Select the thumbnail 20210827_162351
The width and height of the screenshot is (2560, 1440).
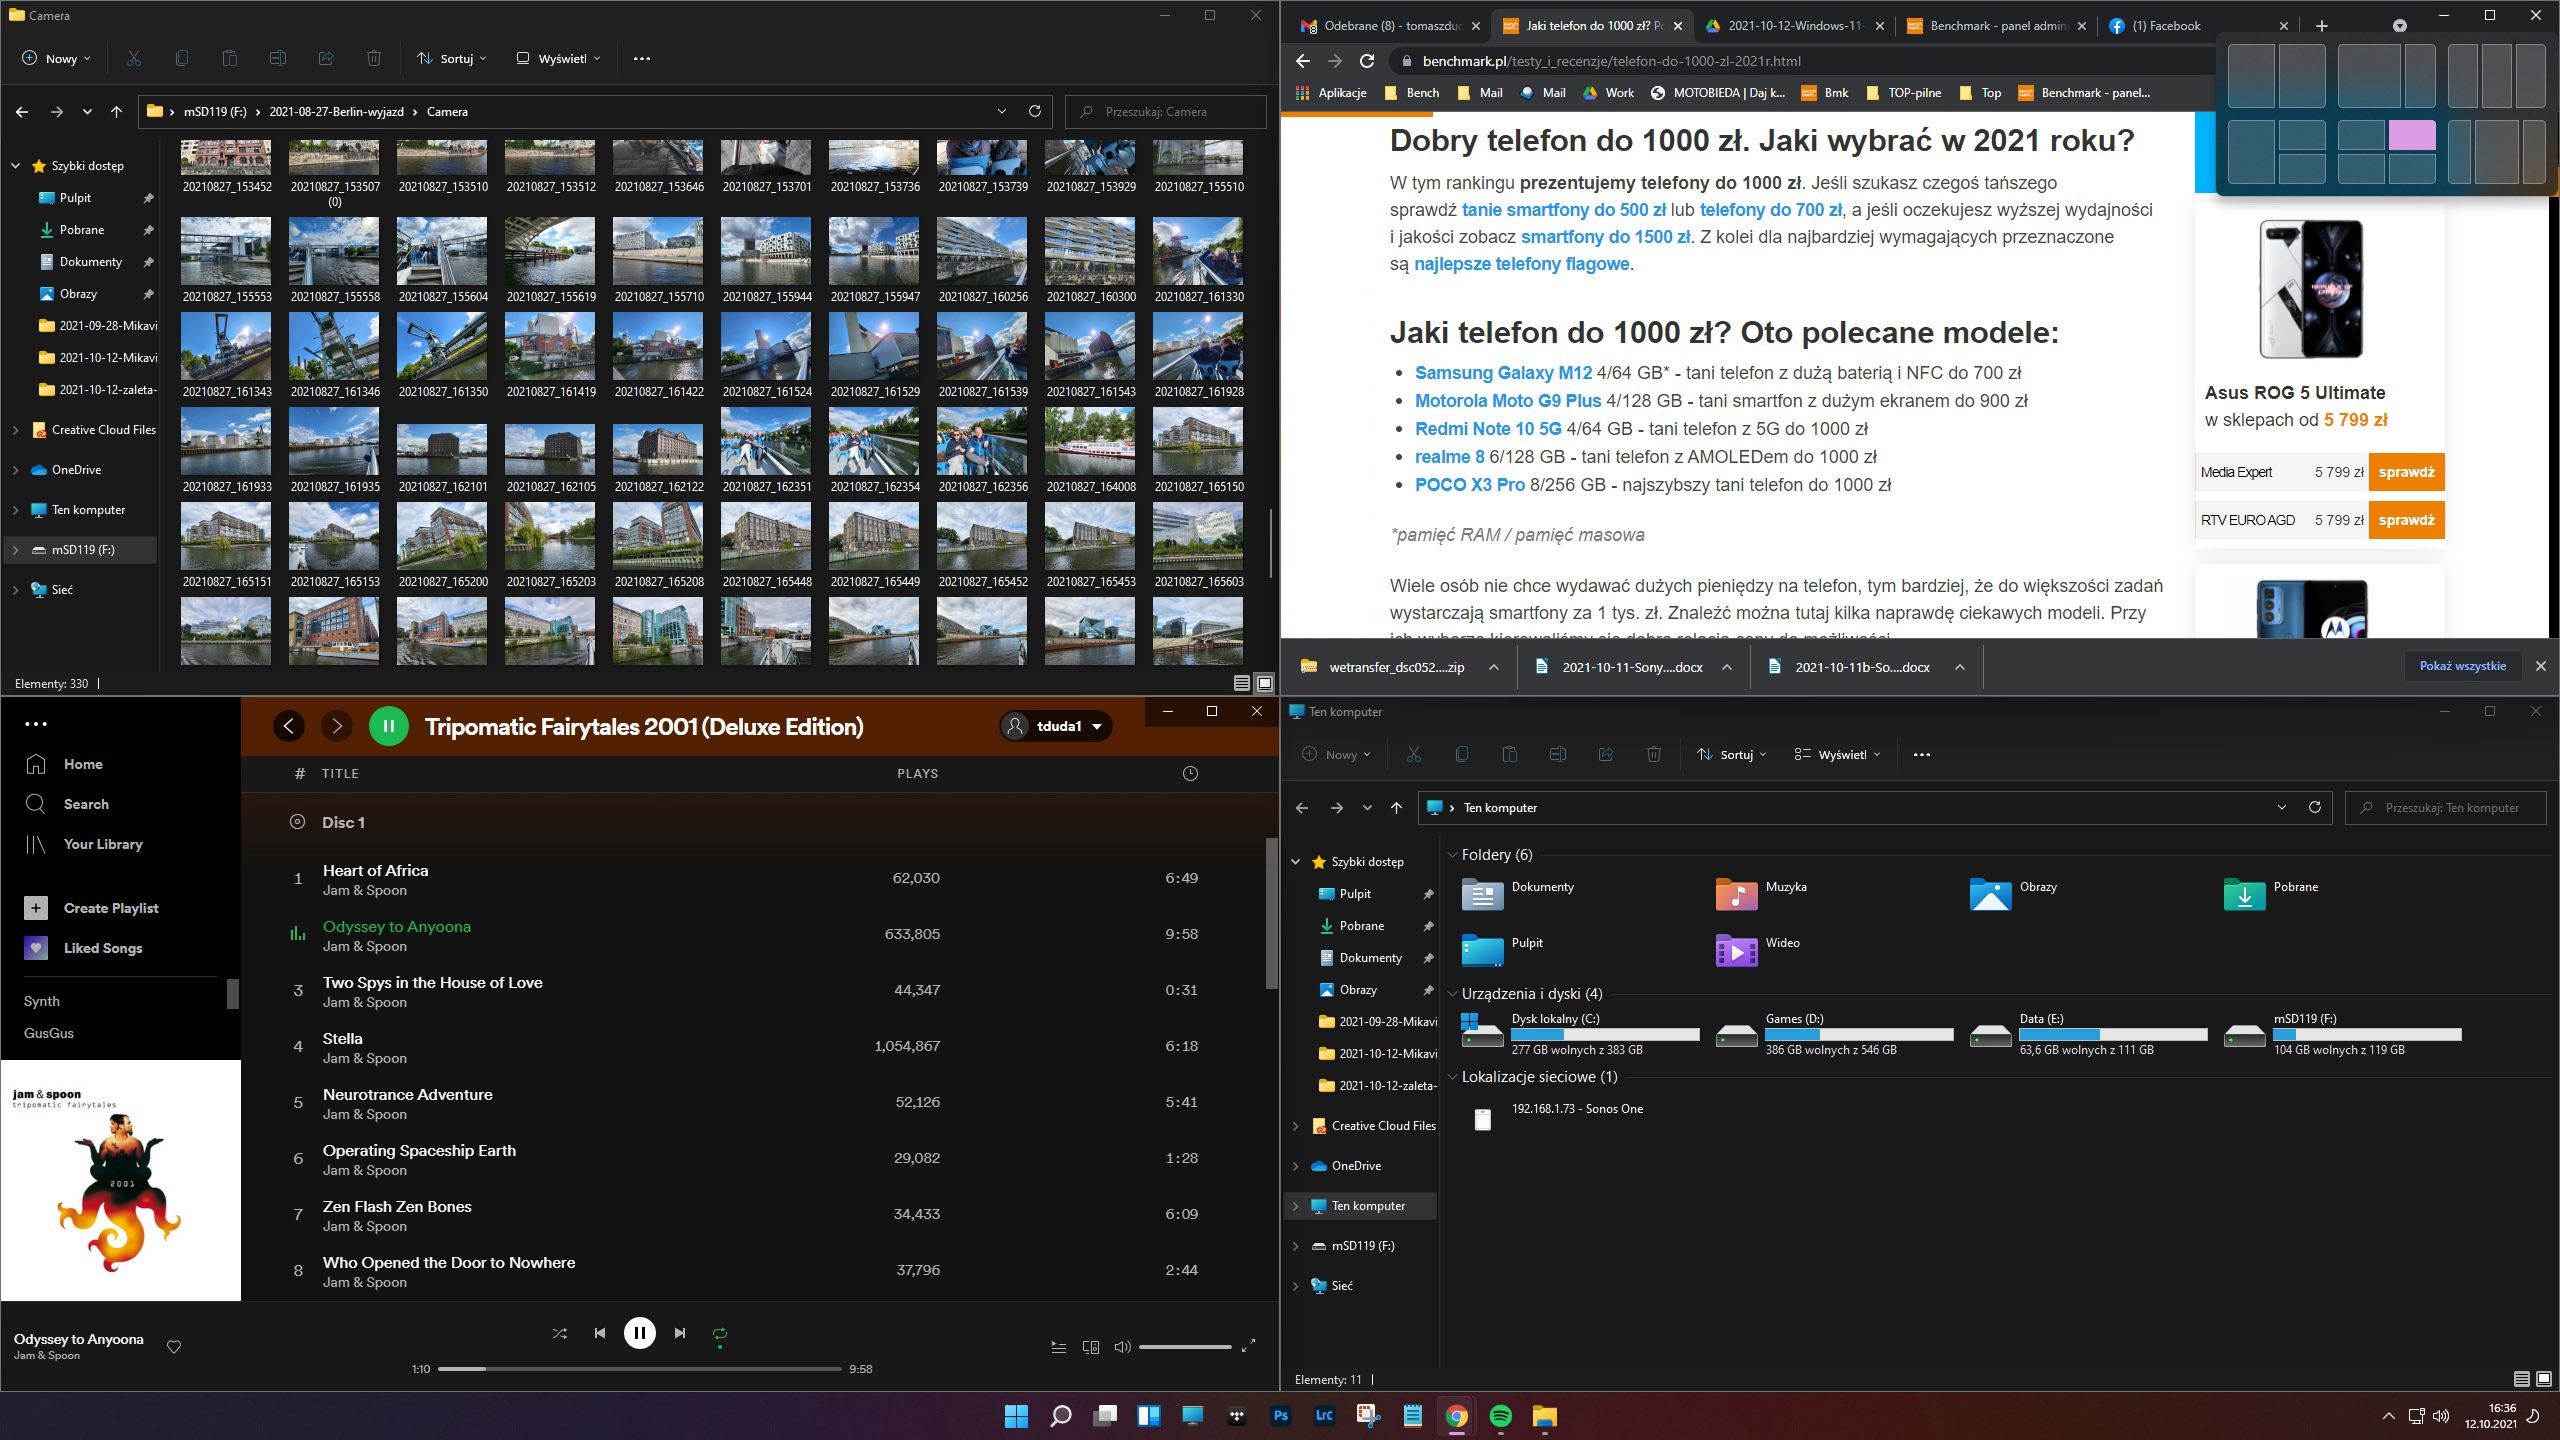pyautogui.click(x=766, y=450)
